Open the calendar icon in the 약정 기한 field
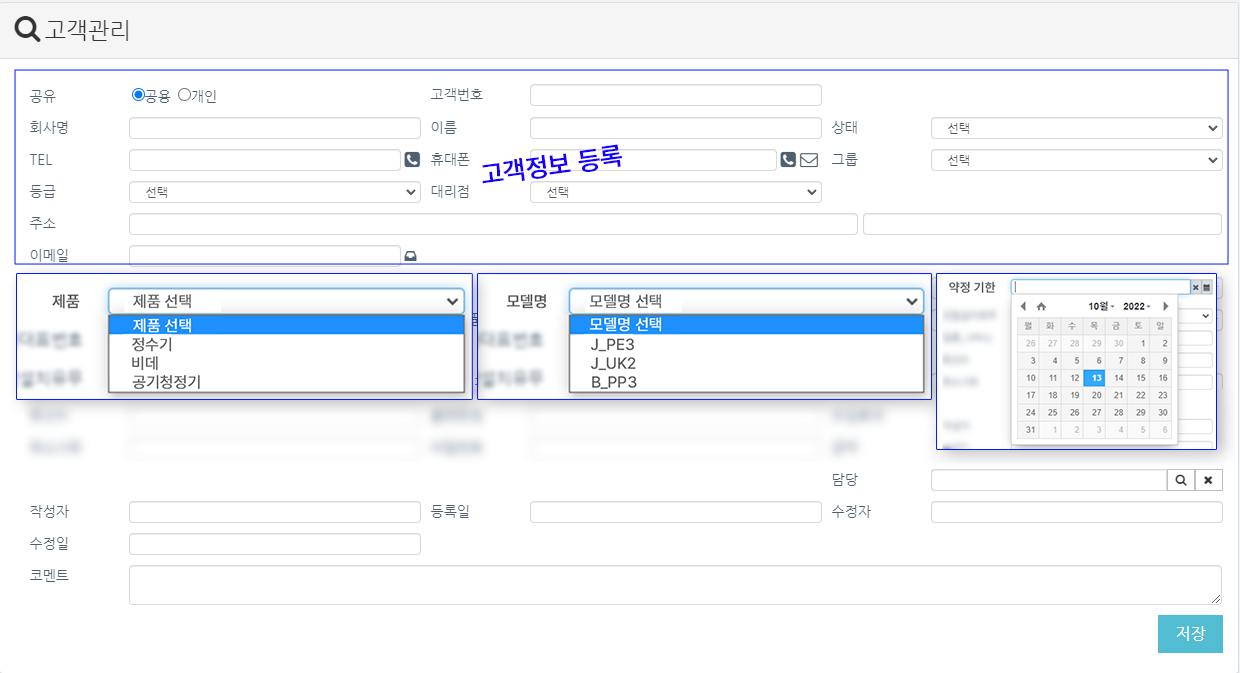Viewport: 1240px width, 673px height. (x=1208, y=287)
